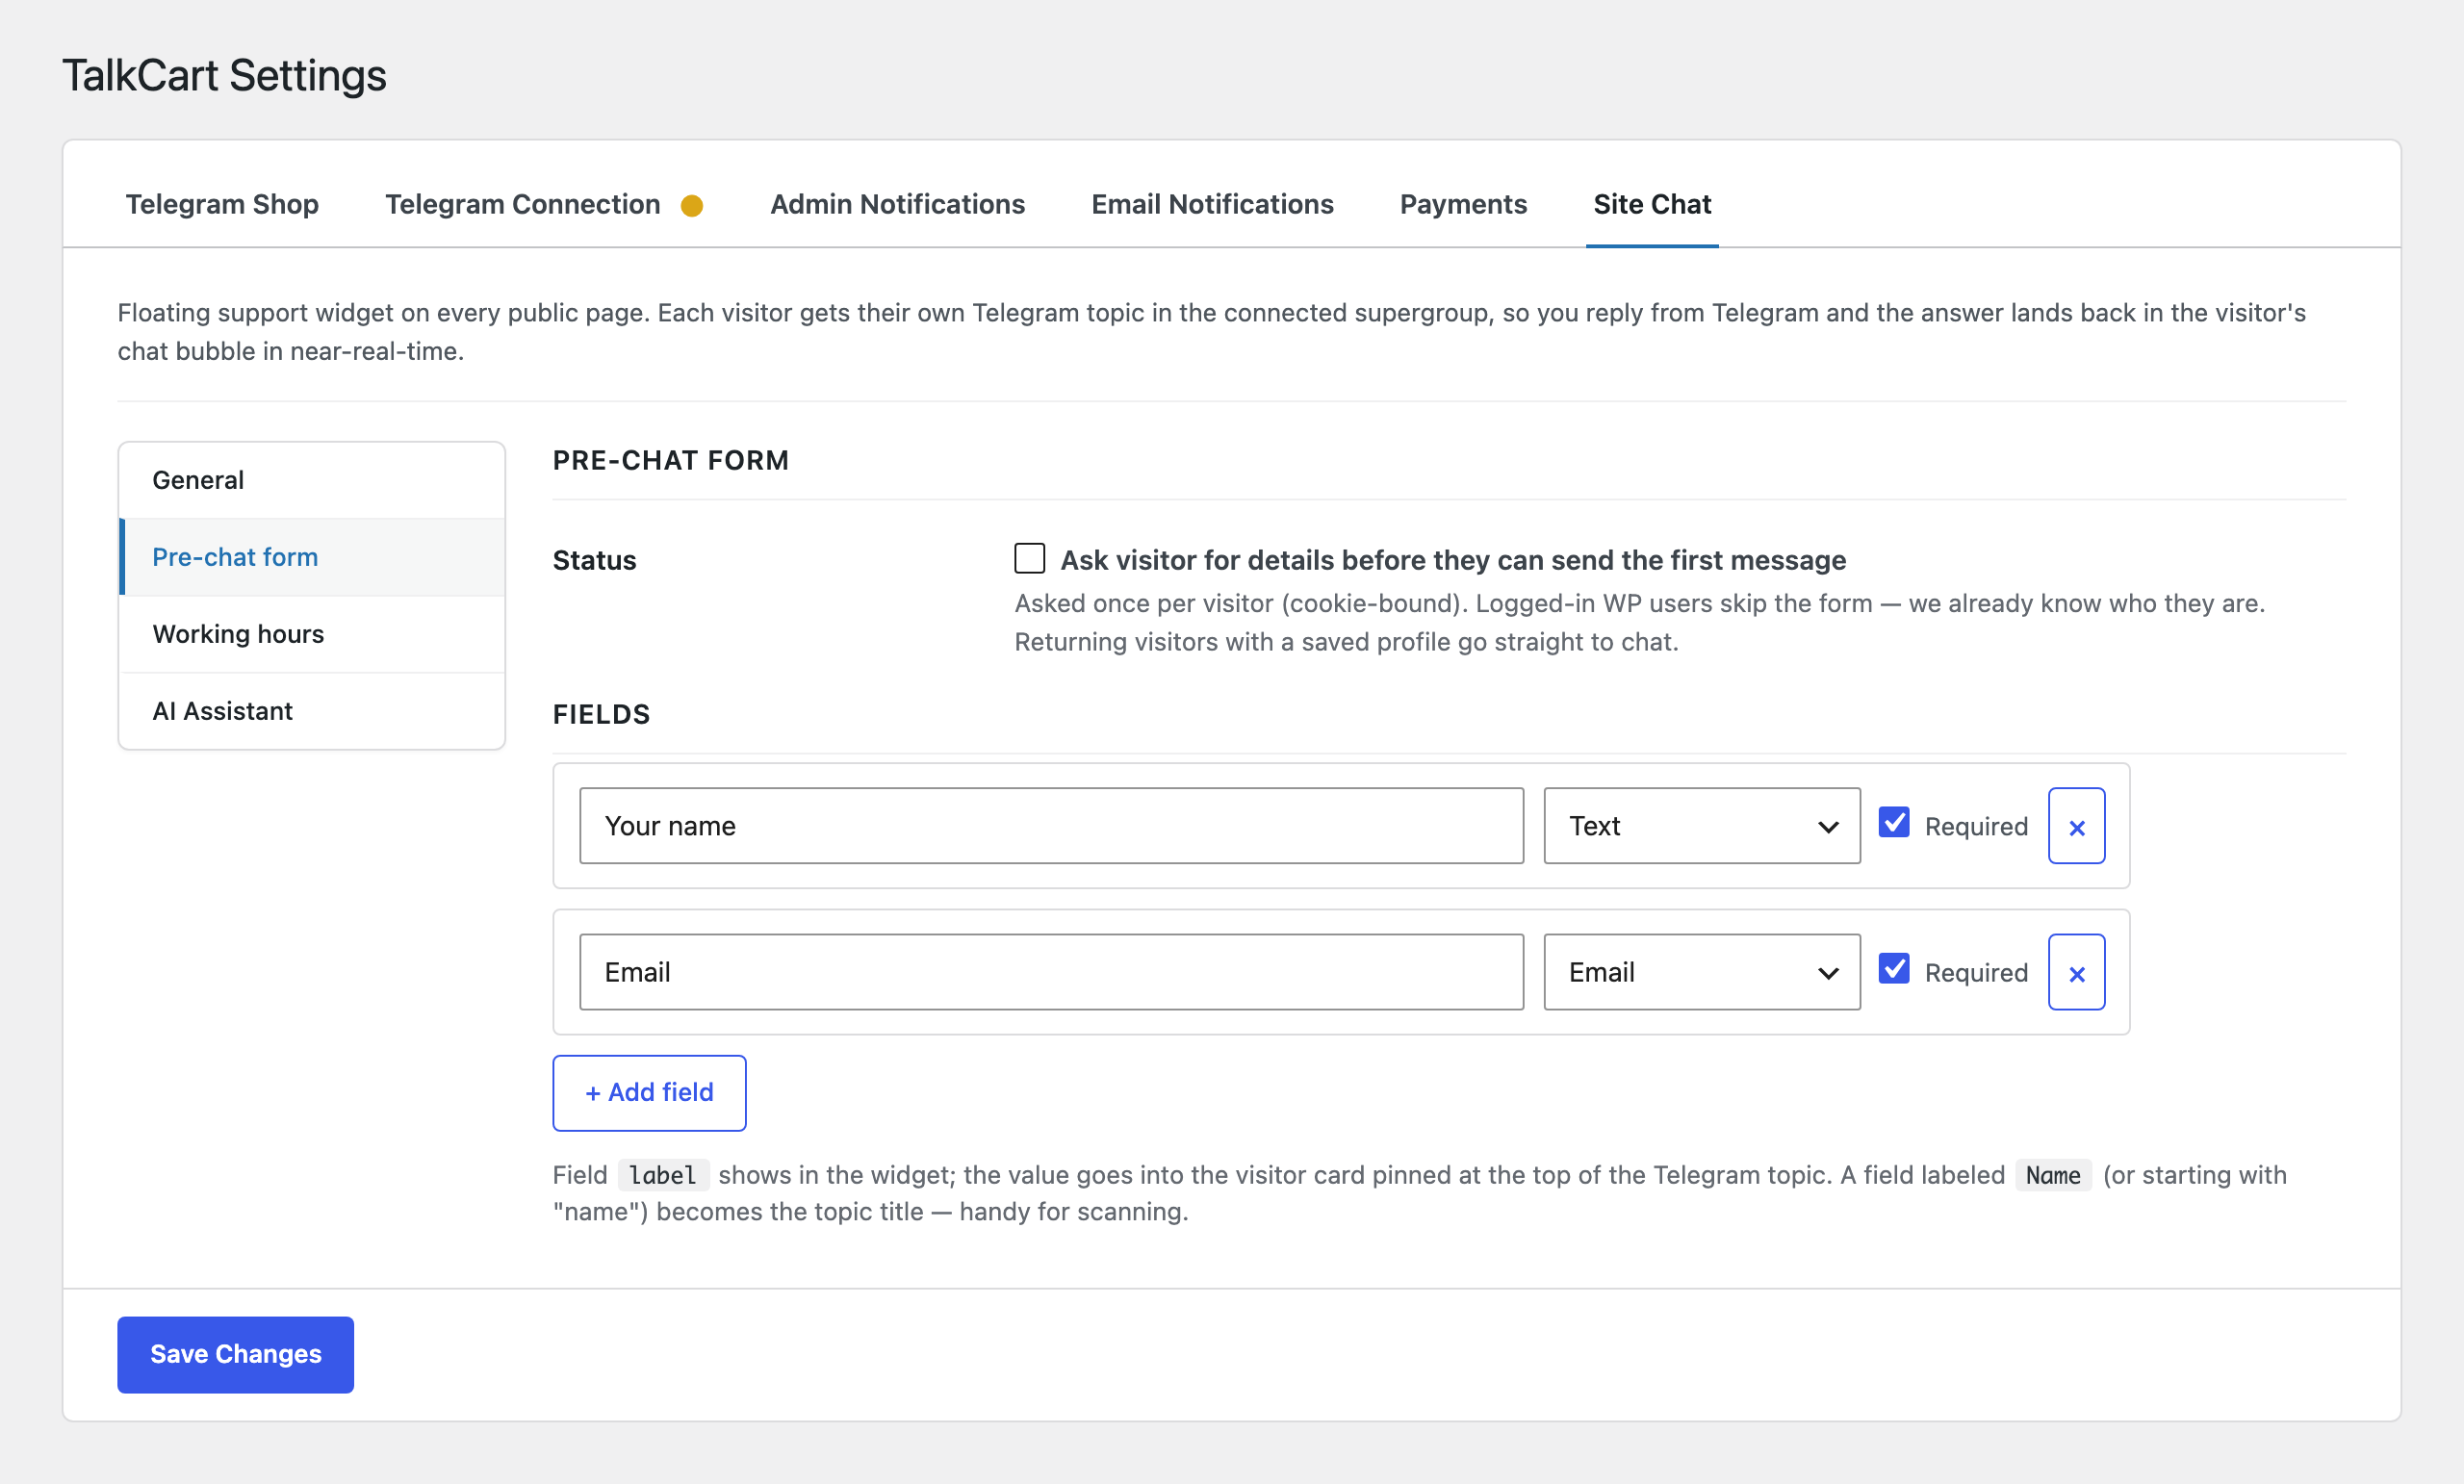The height and width of the screenshot is (1484, 2464).
Task: Open AI Assistant sidebar section
Action: 312,711
